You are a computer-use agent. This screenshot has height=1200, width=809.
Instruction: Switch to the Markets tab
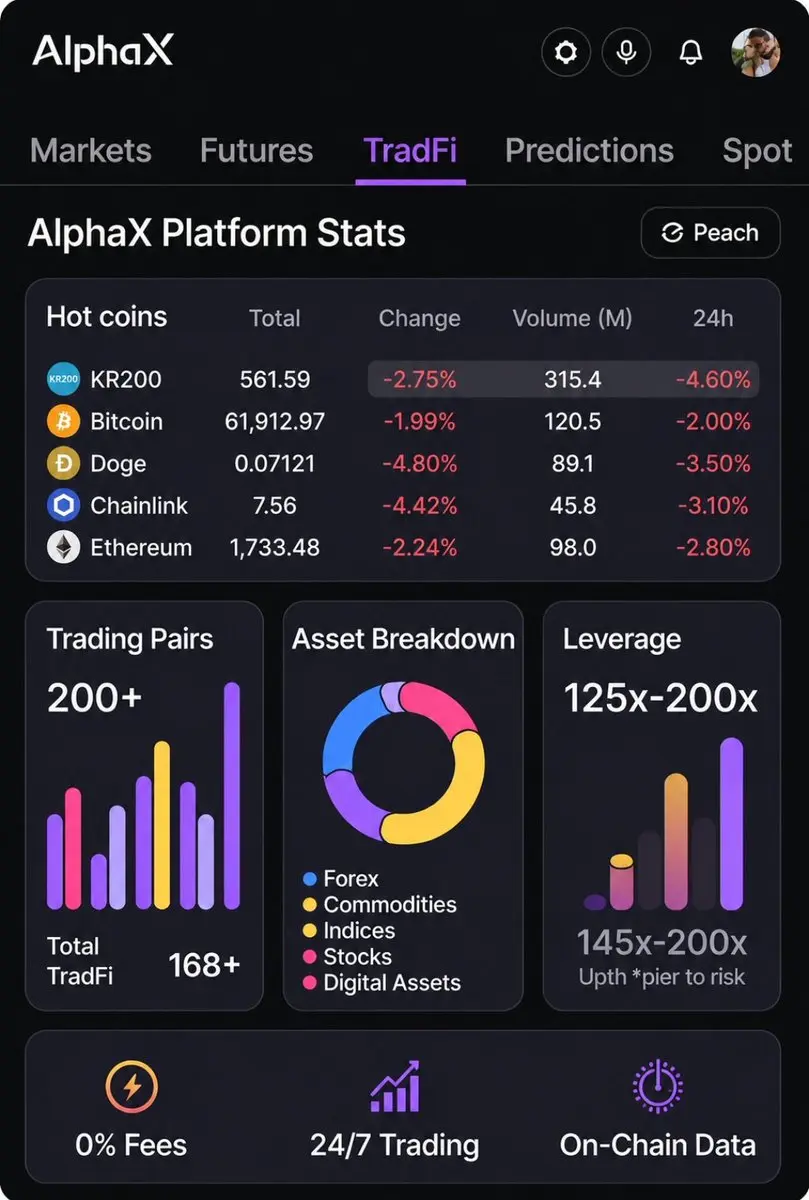[91, 150]
